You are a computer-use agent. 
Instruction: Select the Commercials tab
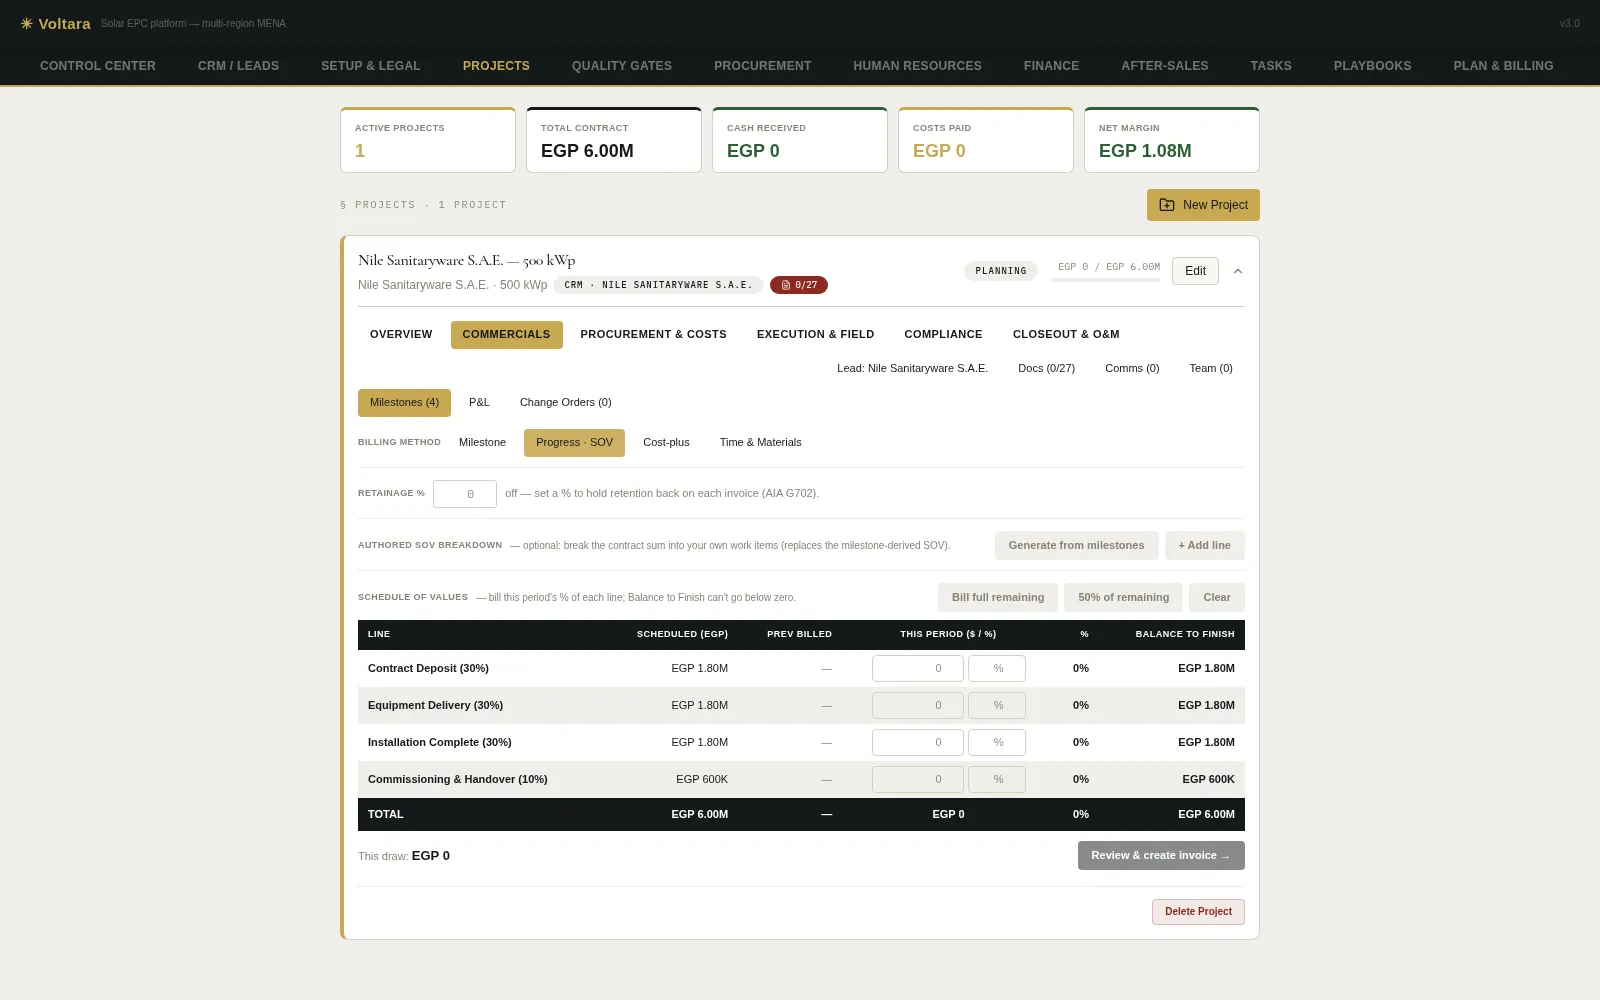[506, 335]
